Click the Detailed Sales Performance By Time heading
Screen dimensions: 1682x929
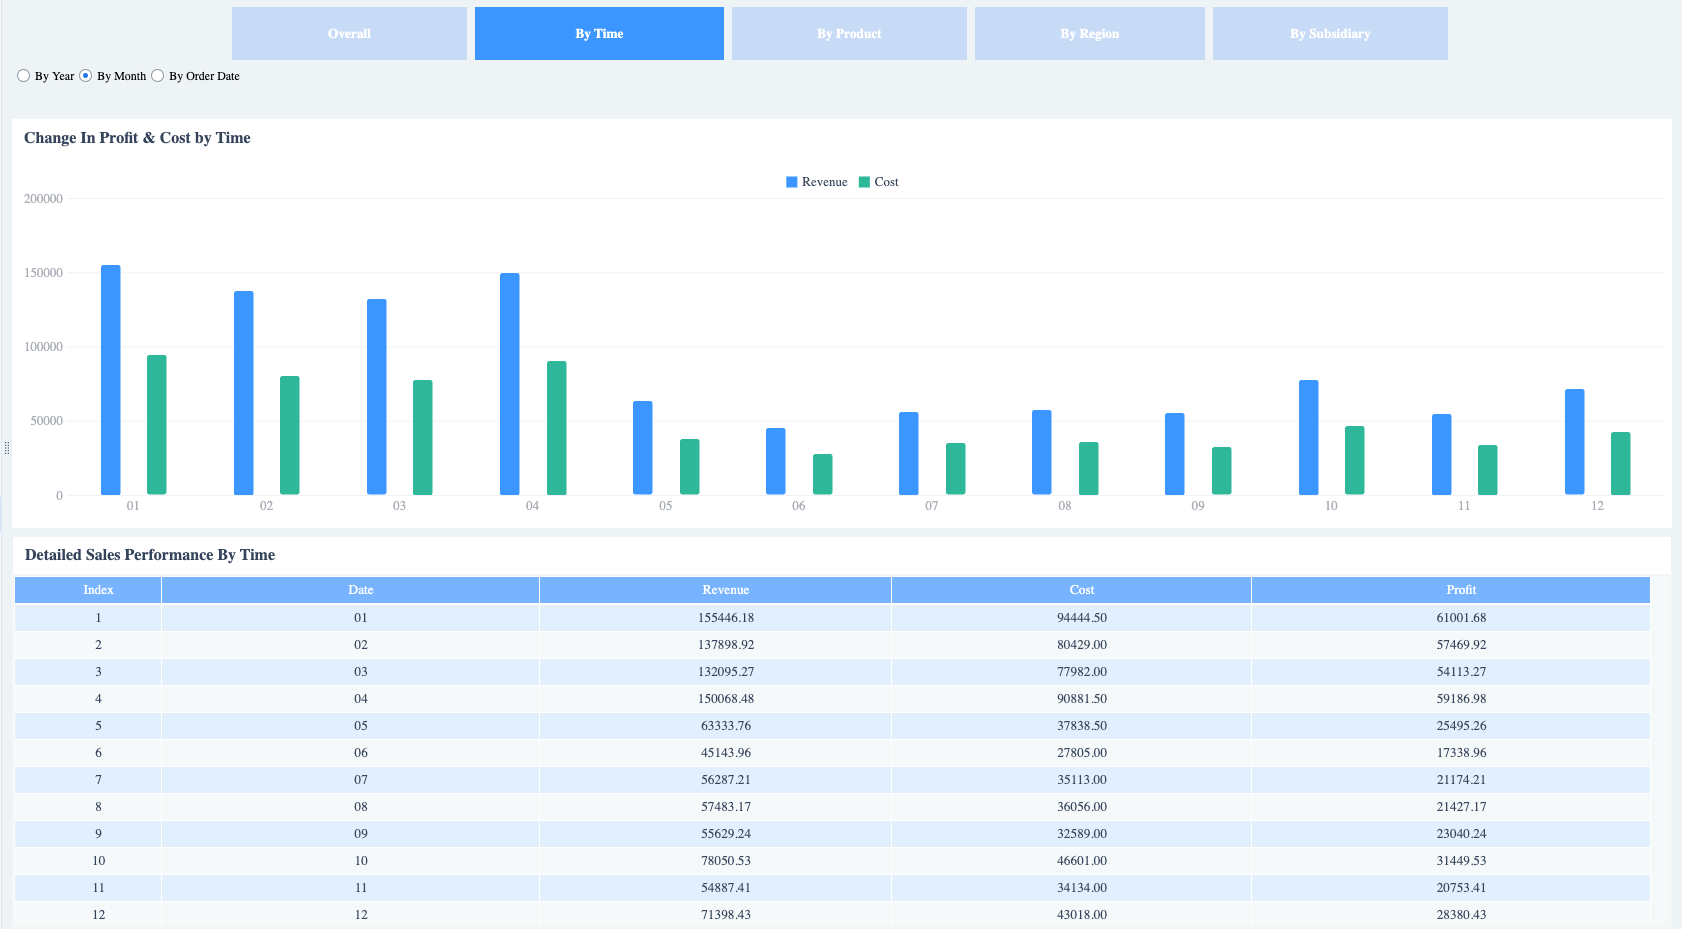click(x=149, y=555)
